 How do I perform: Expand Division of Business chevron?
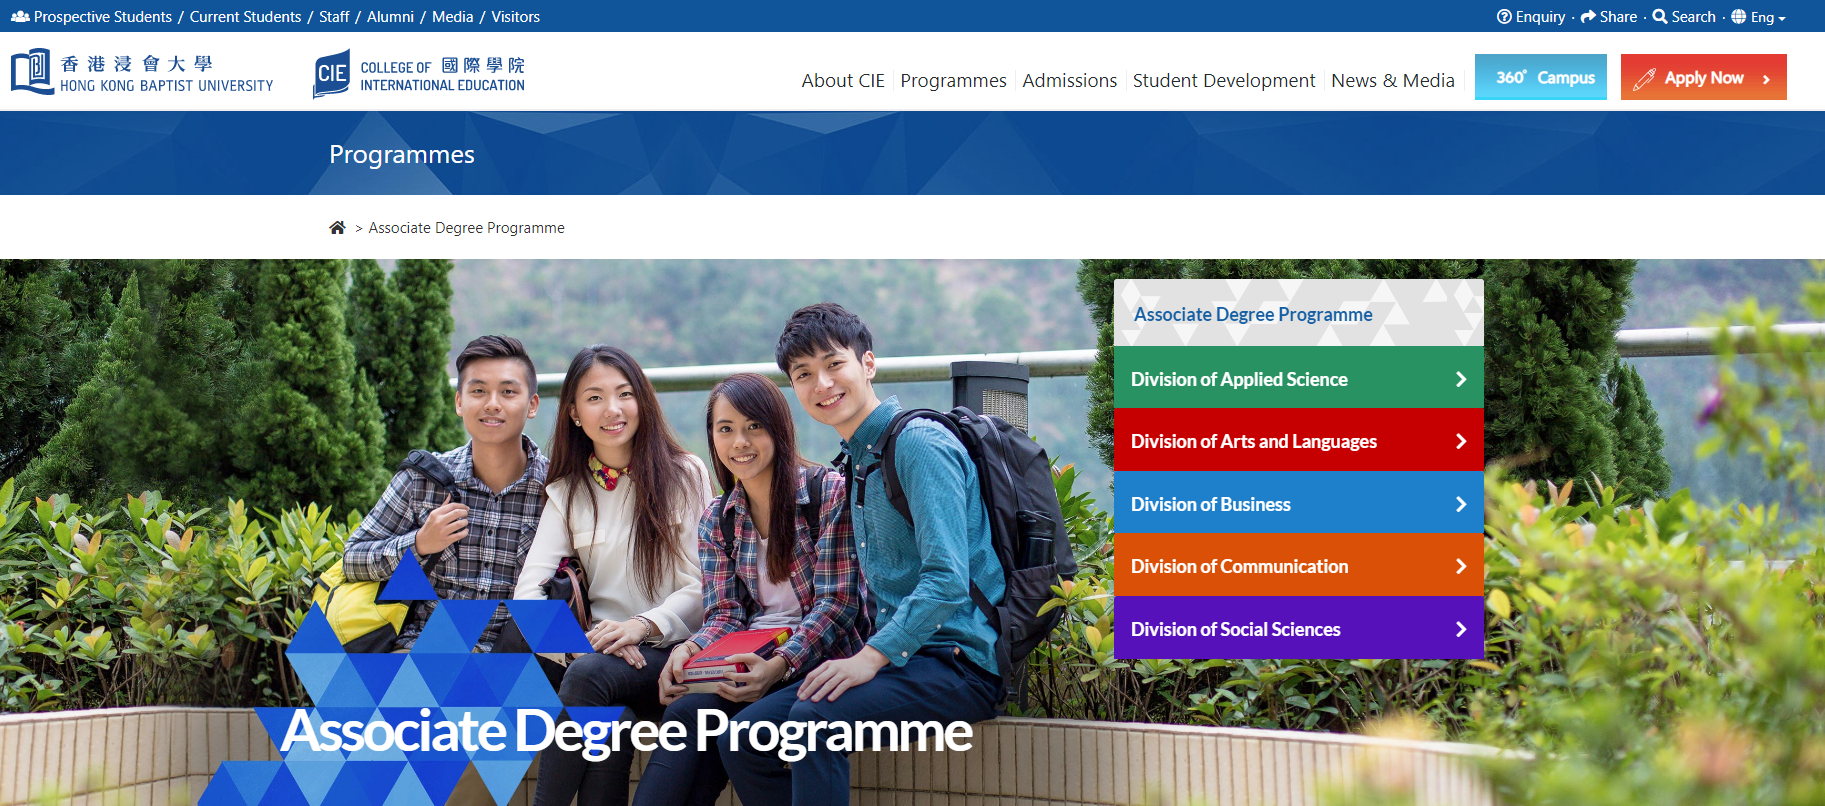tap(1461, 504)
